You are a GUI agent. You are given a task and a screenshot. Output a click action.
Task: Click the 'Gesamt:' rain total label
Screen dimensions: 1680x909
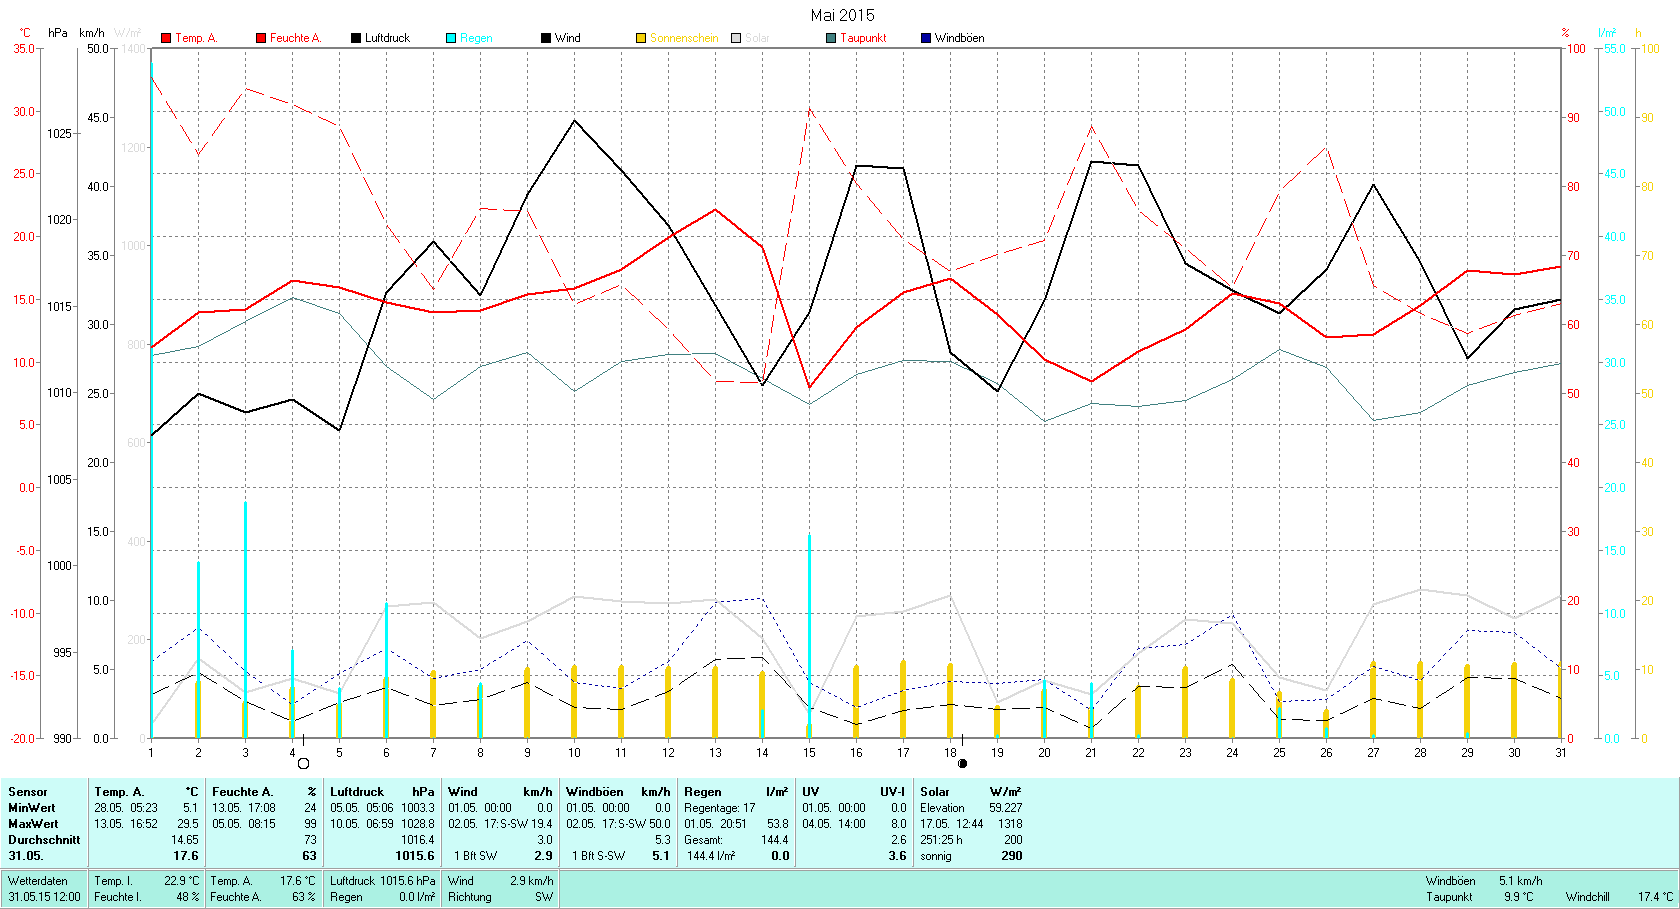coord(704,840)
